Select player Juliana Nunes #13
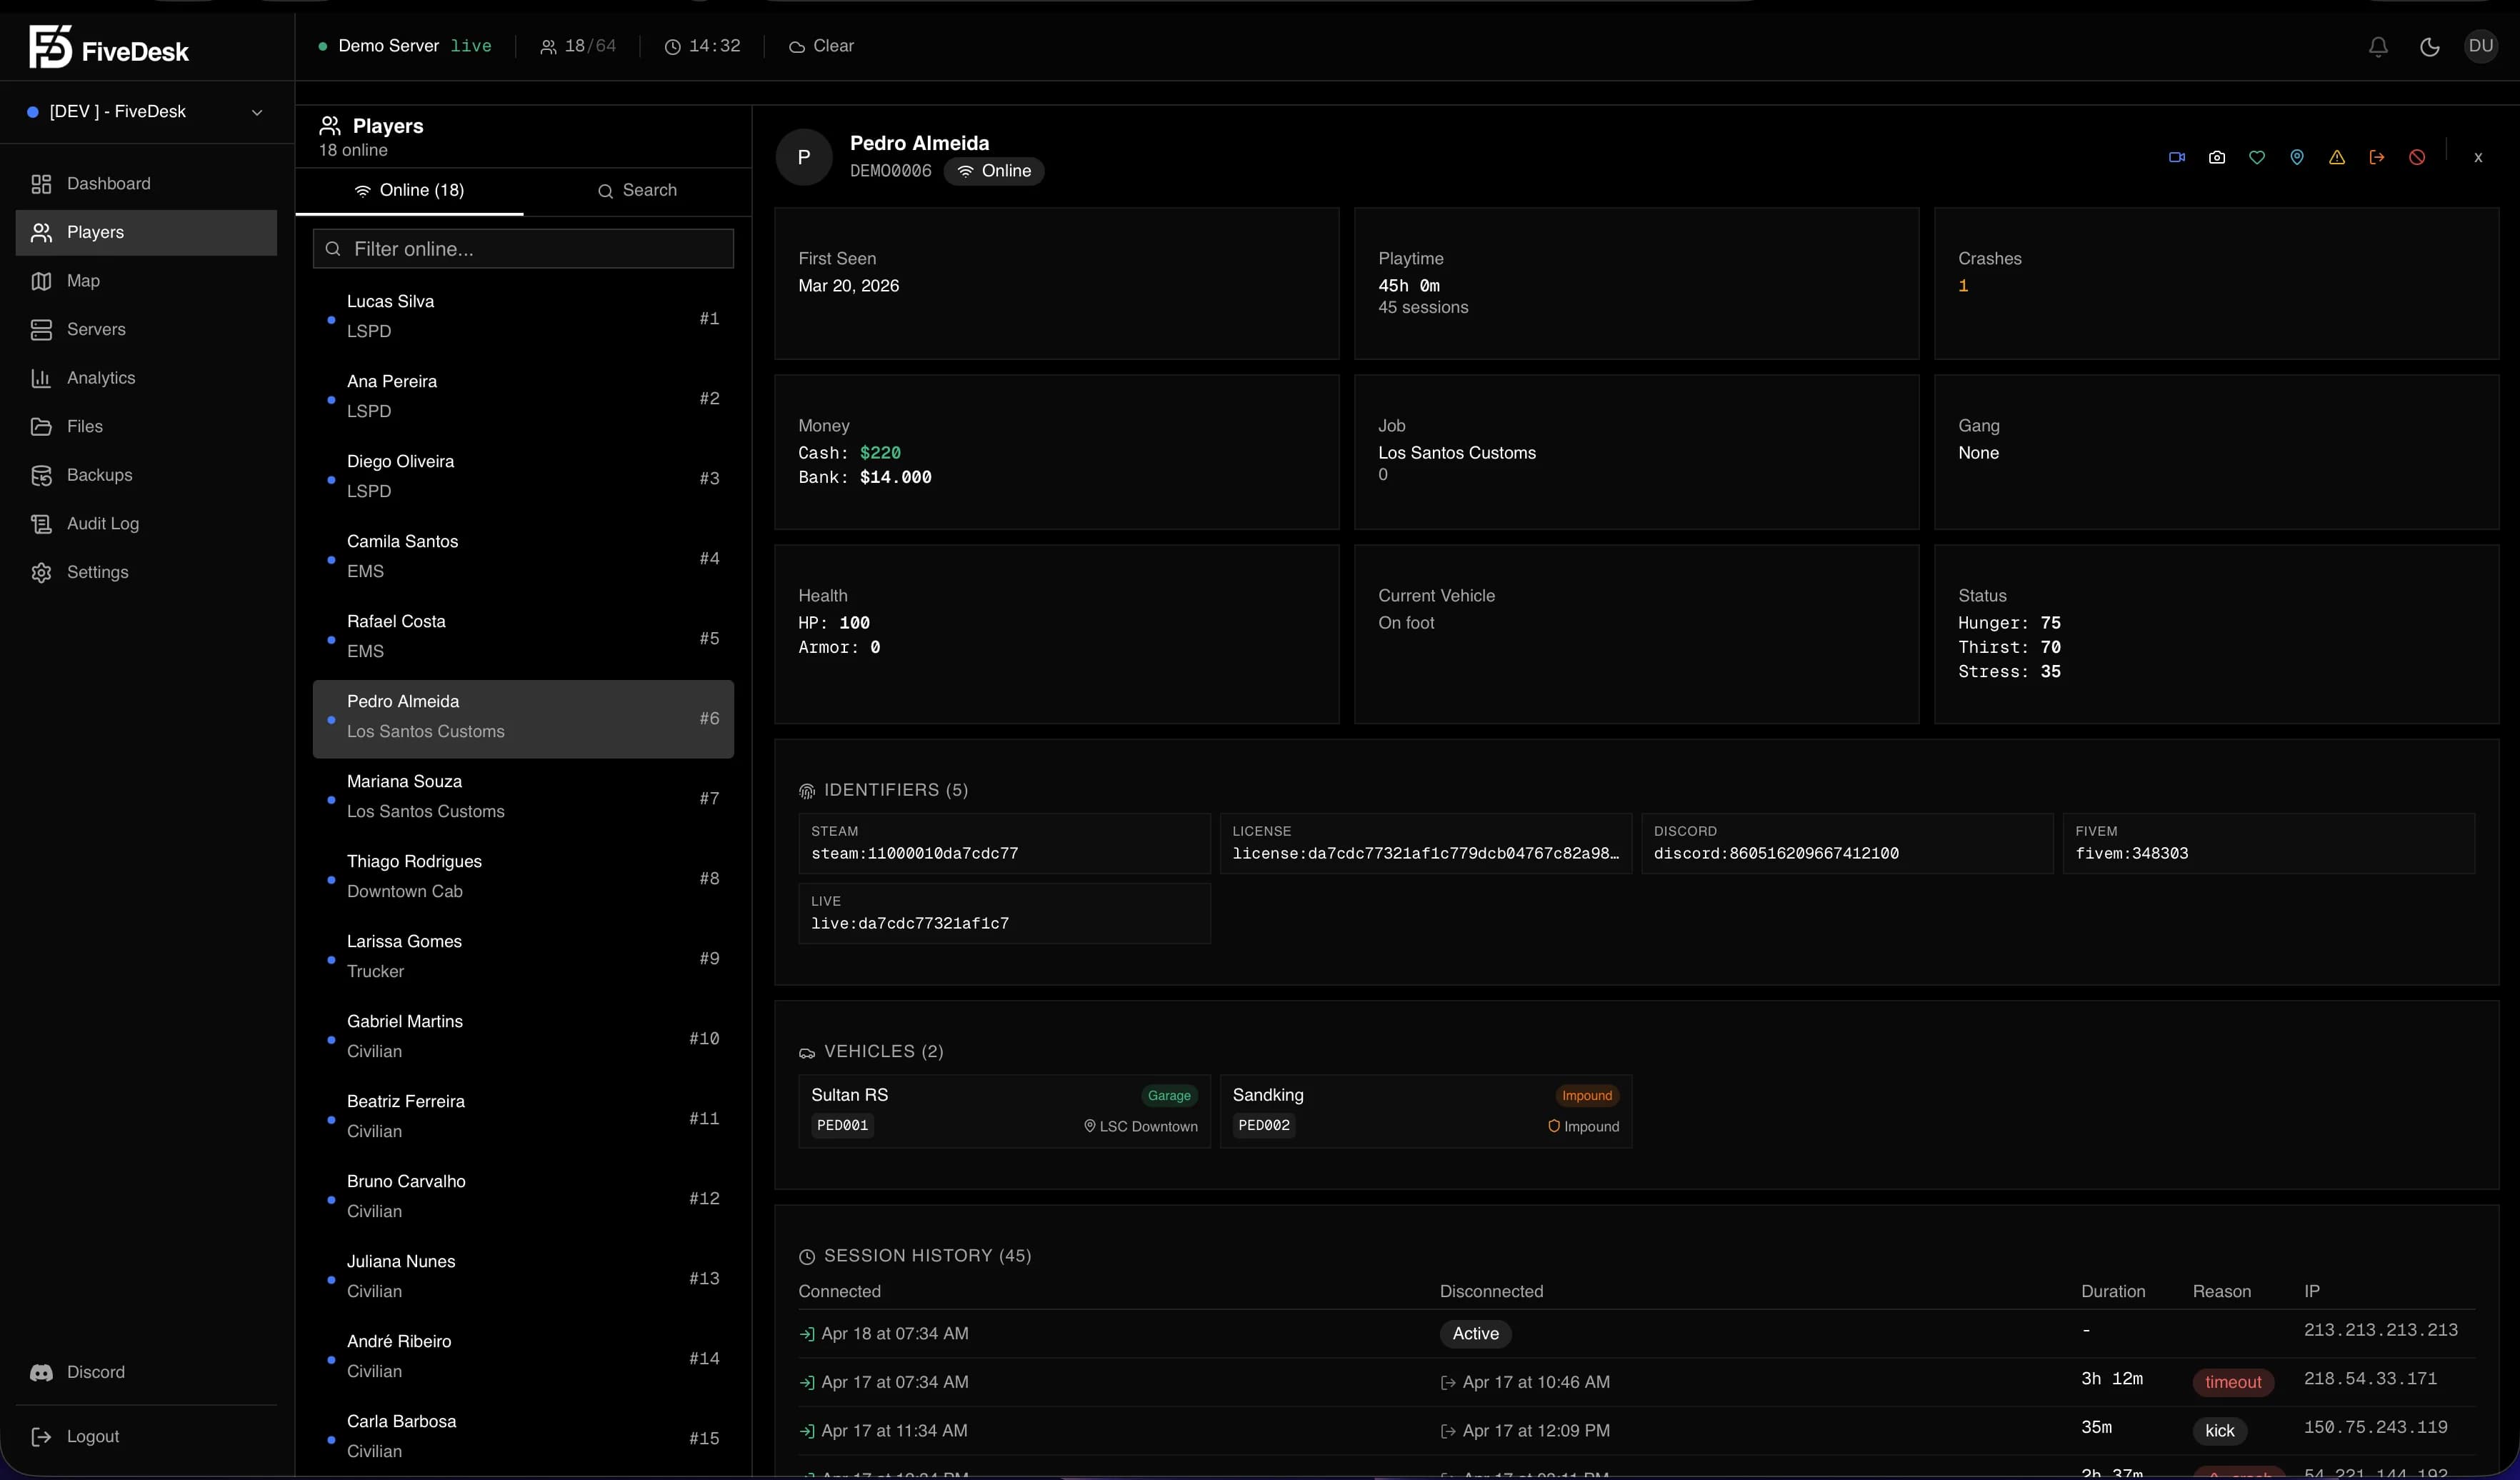Screen dimensions: 2520x1480 [x=523, y=1278]
